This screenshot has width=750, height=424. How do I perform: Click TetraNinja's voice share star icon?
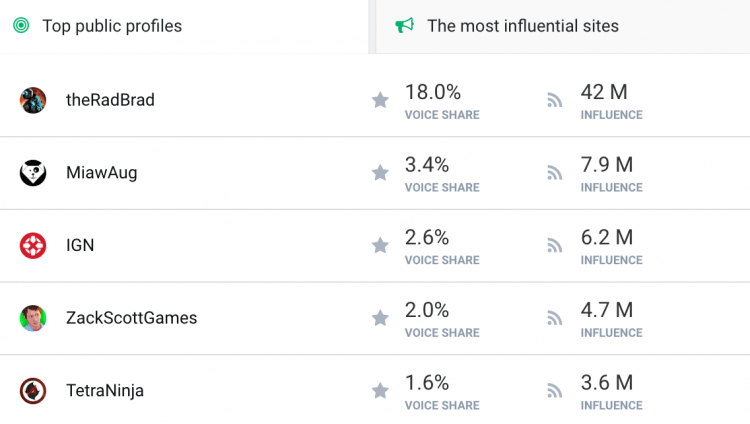pos(380,391)
